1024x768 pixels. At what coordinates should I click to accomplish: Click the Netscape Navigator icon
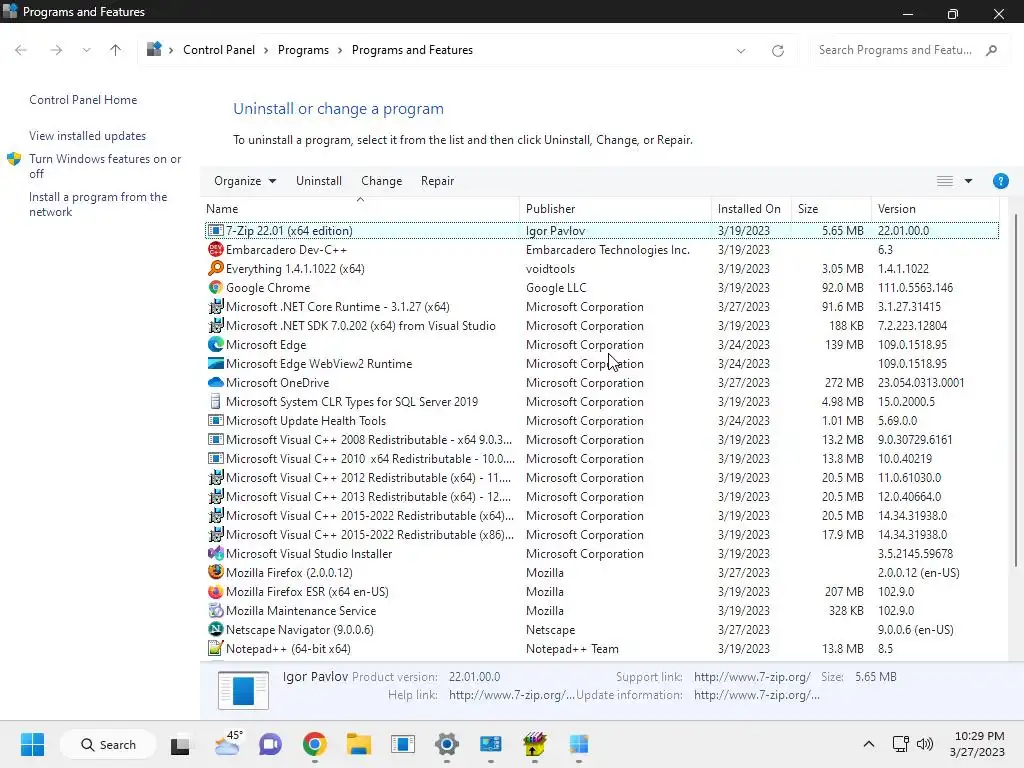pyautogui.click(x=216, y=629)
